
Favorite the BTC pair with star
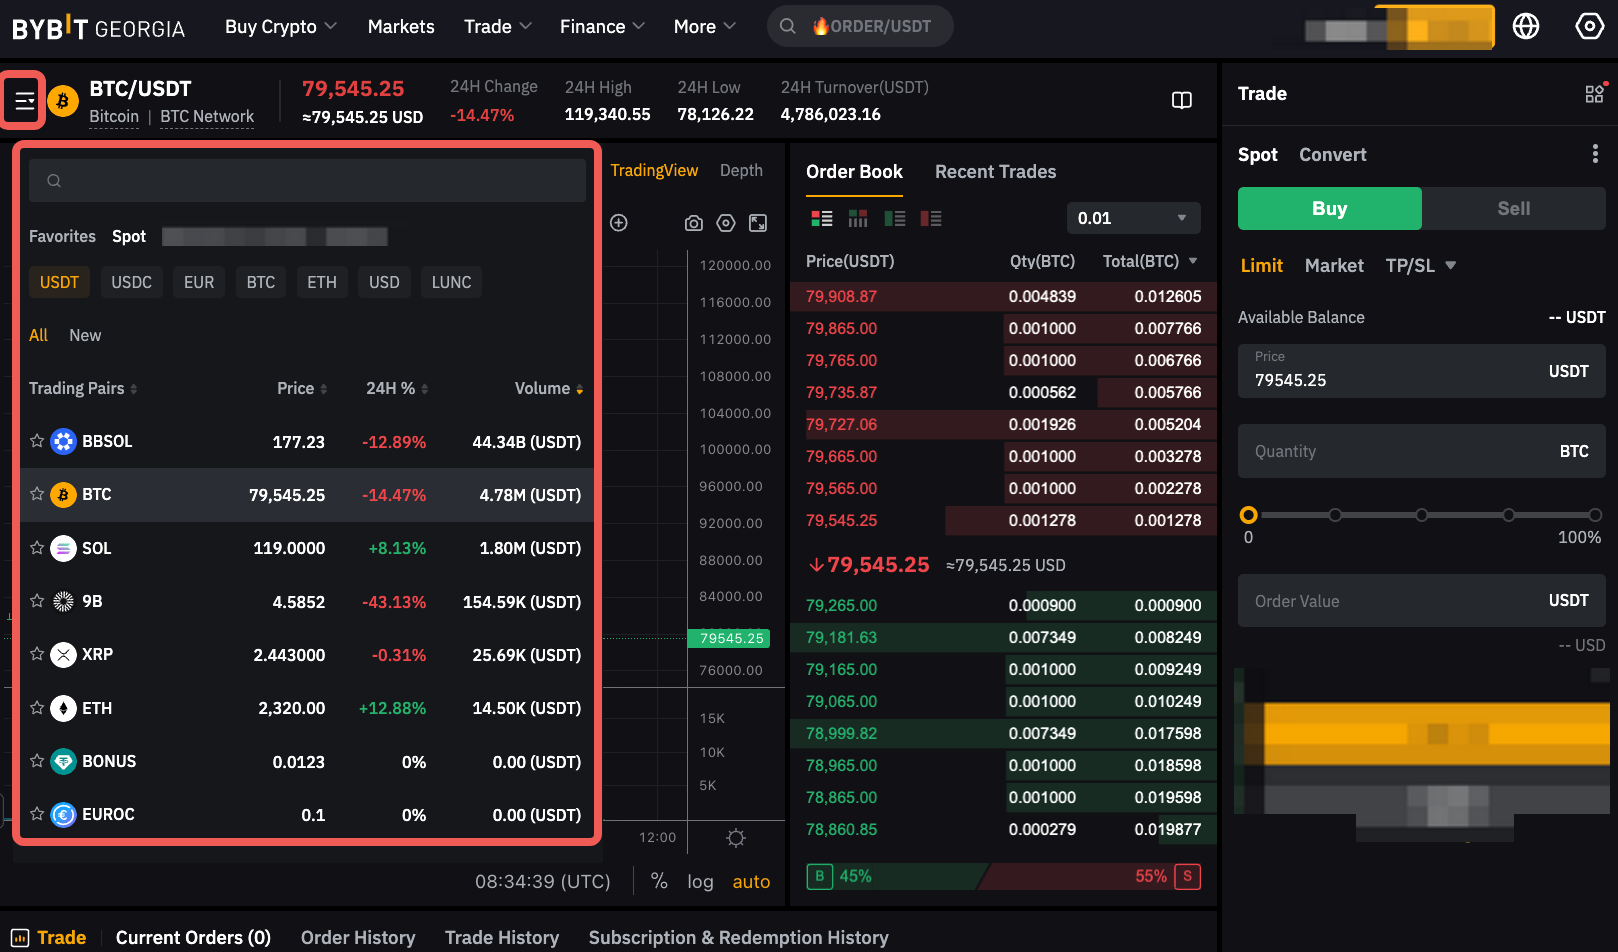(x=37, y=494)
